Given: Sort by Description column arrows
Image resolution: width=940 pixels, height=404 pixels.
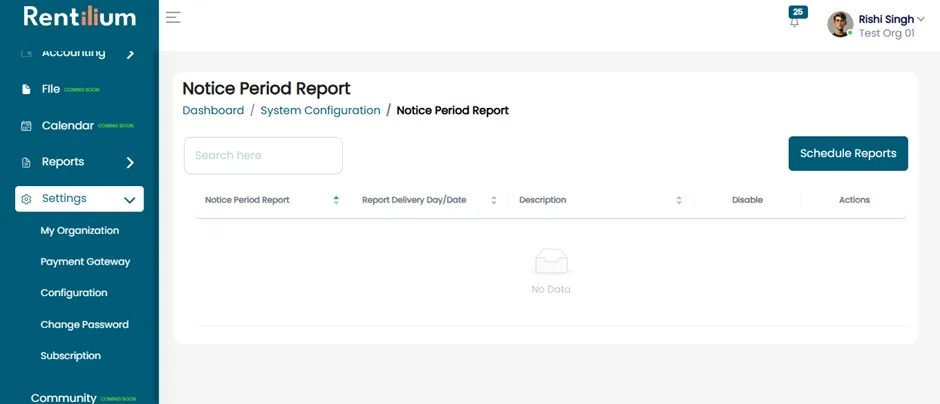Looking at the screenshot, I should (679, 200).
